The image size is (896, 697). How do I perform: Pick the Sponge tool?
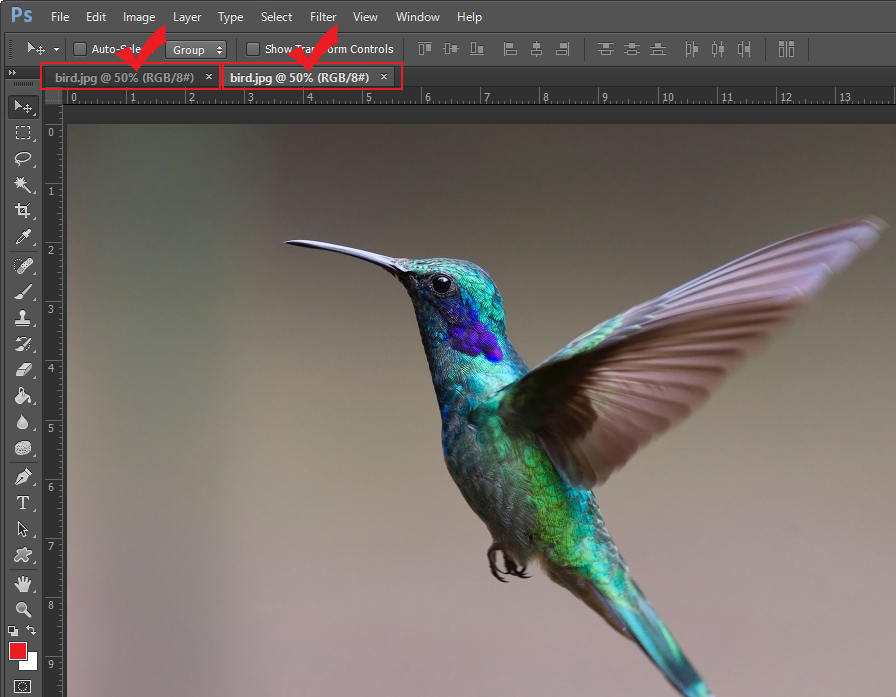tap(23, 448)
